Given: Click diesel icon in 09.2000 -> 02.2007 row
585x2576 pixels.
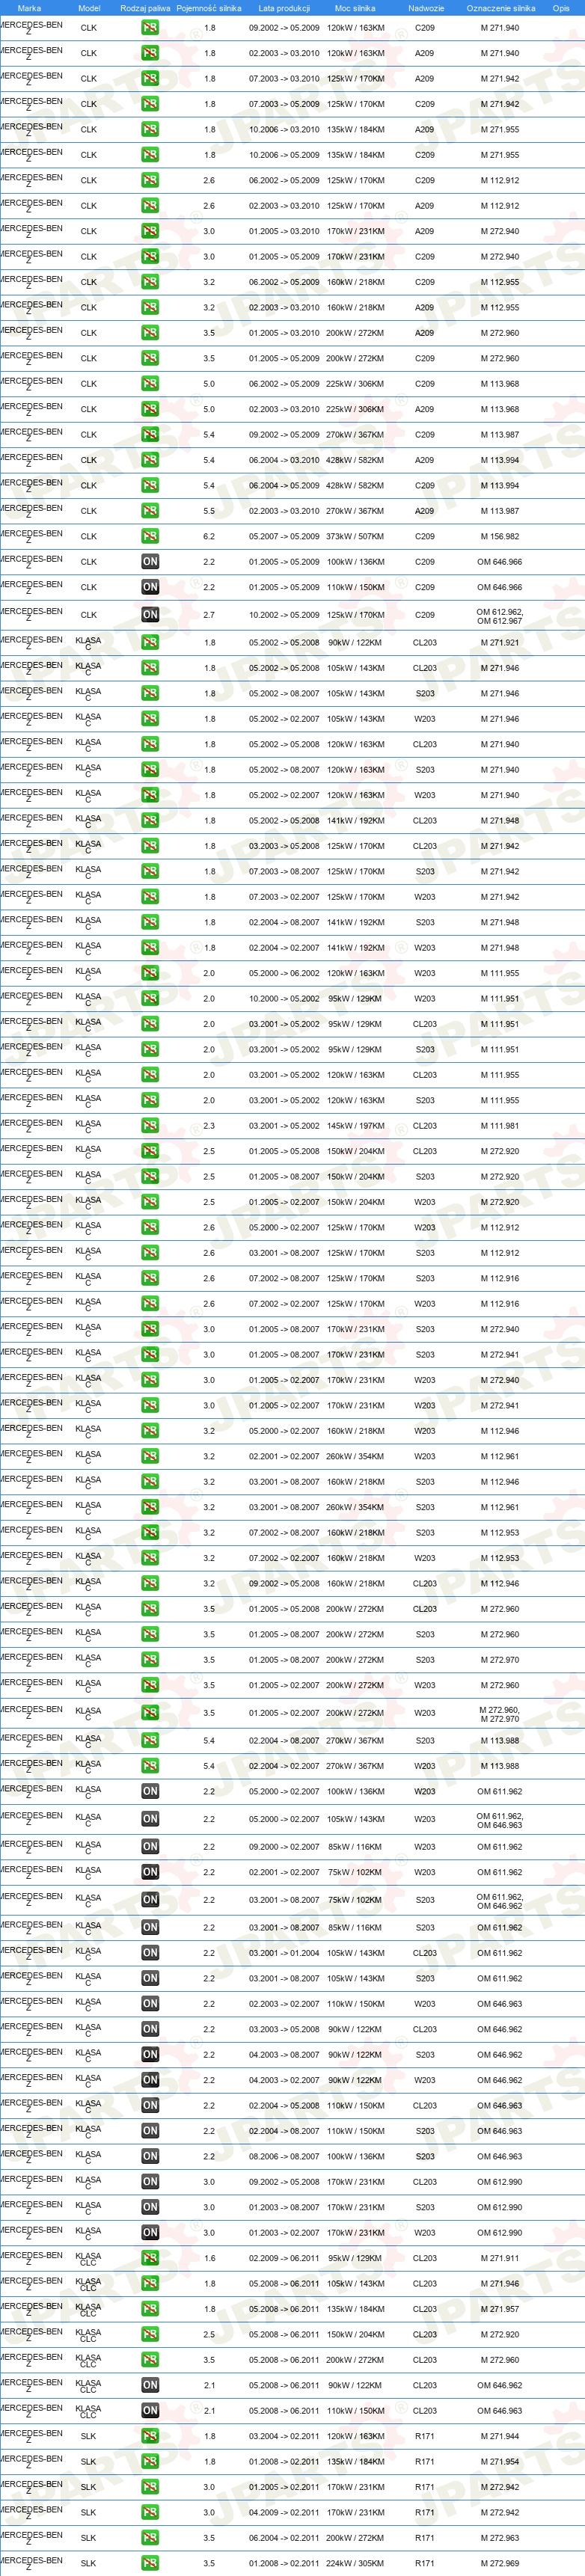Looking at the screenshot, I should pyautogui.click(x=150, y=1846).
